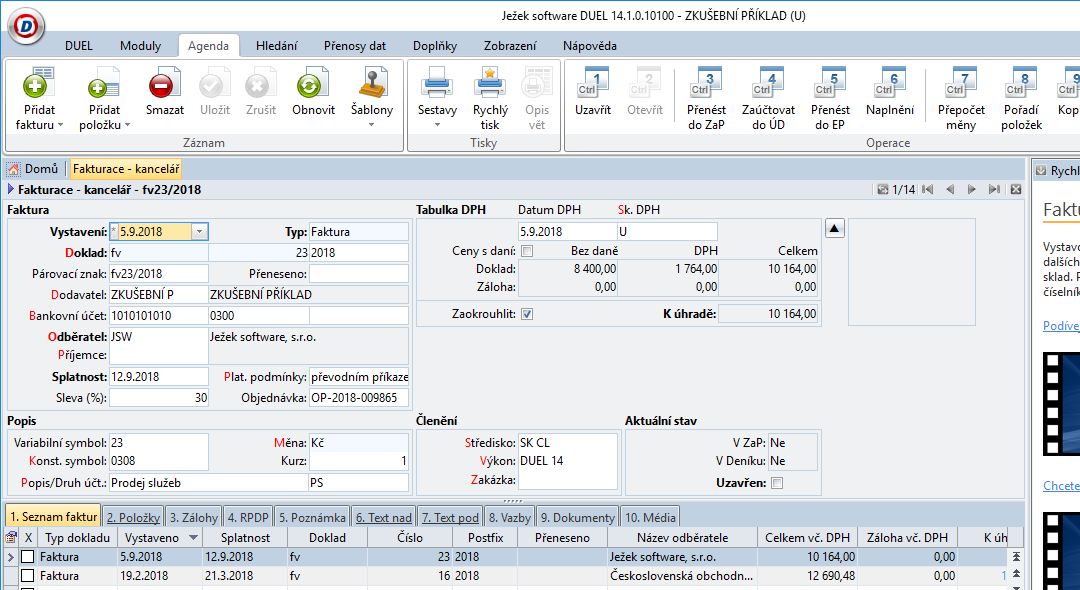Click the Přidat položku icon
The height and width of the screenshot is (590, 1080).
(x=104, y=85)
